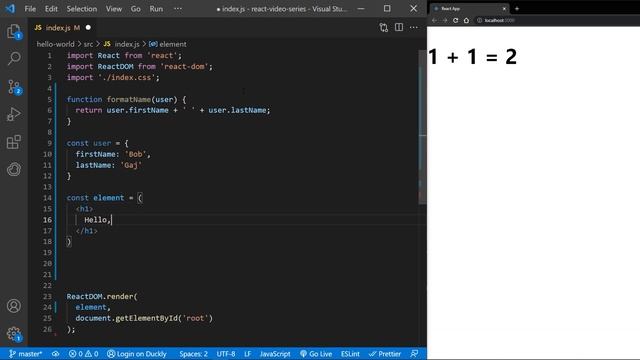640x360 pixels.
Task: Open the Accounts icon in activity bar
Action: tap(14, 306)
